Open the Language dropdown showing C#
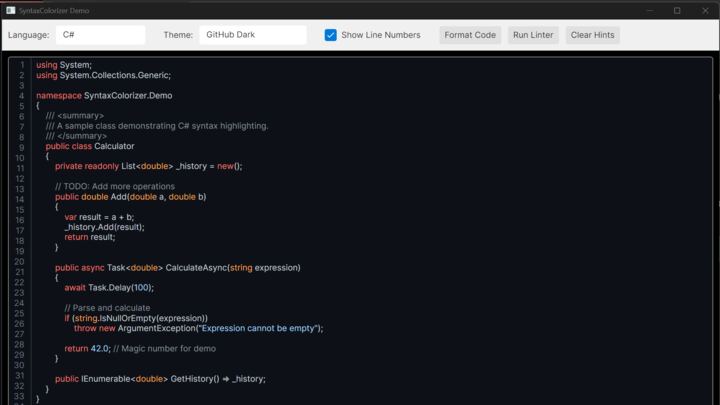Viewport: 720px width, 405px height. (x=101, y=35)
